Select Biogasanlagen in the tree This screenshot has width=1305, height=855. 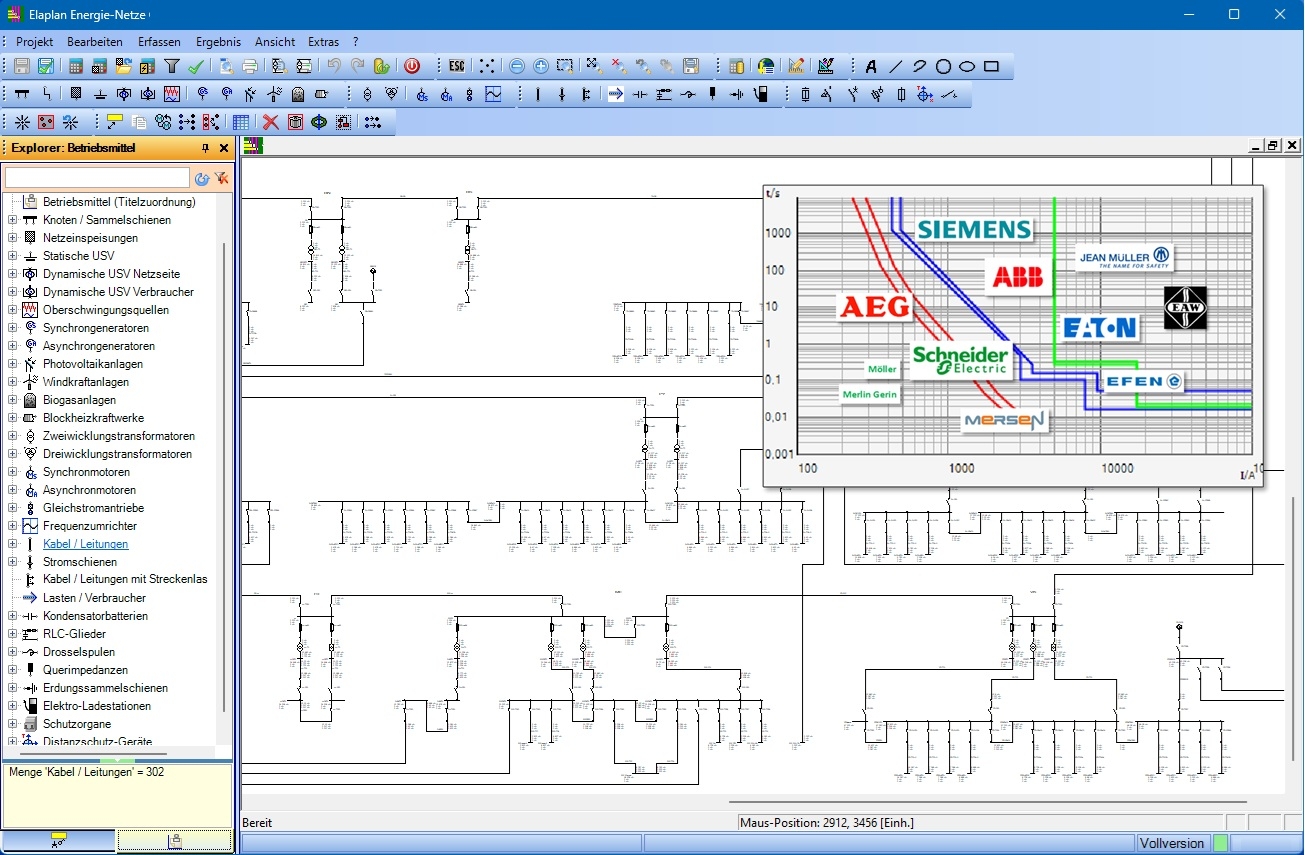(x=79, y=400)
